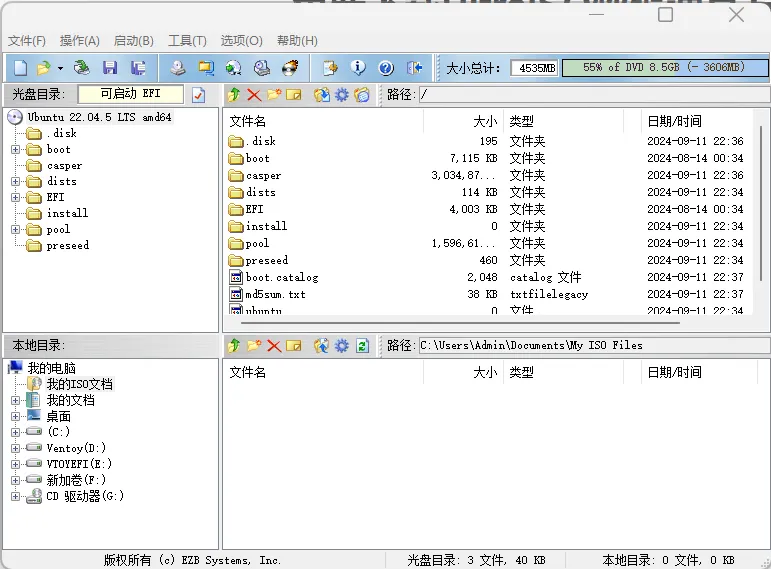The height and width of the screenshot is (569, 771).
Task: Sort disc list by 类型 column header
Action: click(564, 121)
